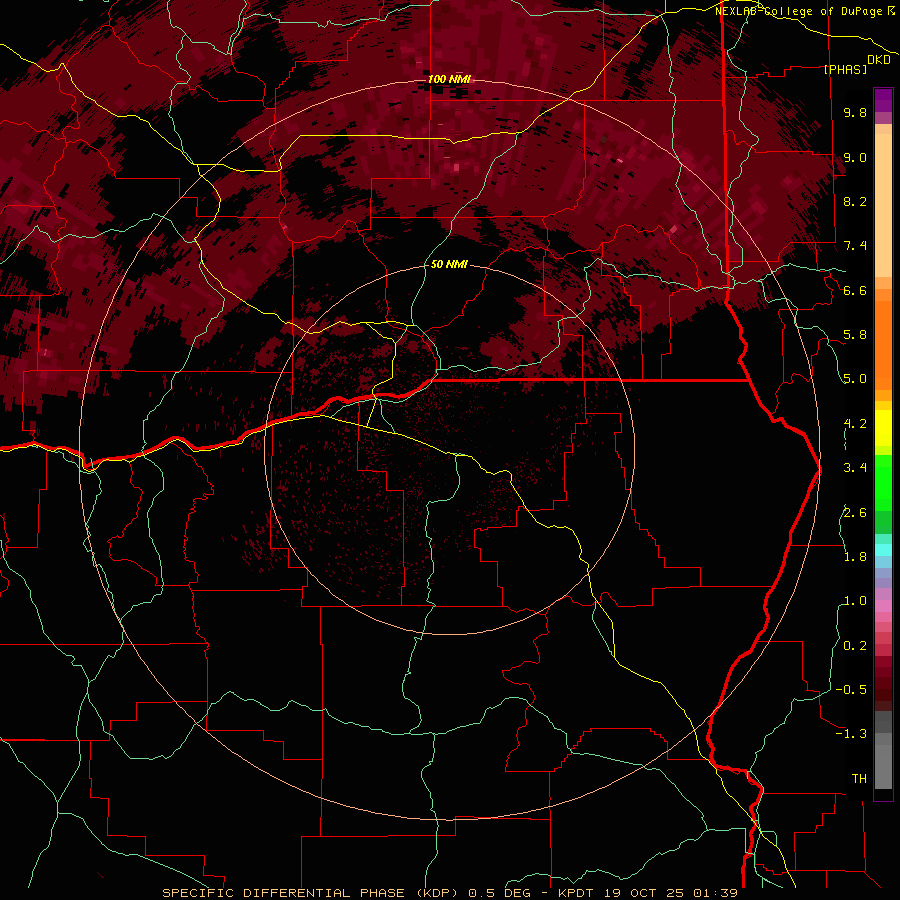The width and height of the screenshot is (900, 900).
Task: Click the 1.0 value on the color scale
Action: point(855,601)
